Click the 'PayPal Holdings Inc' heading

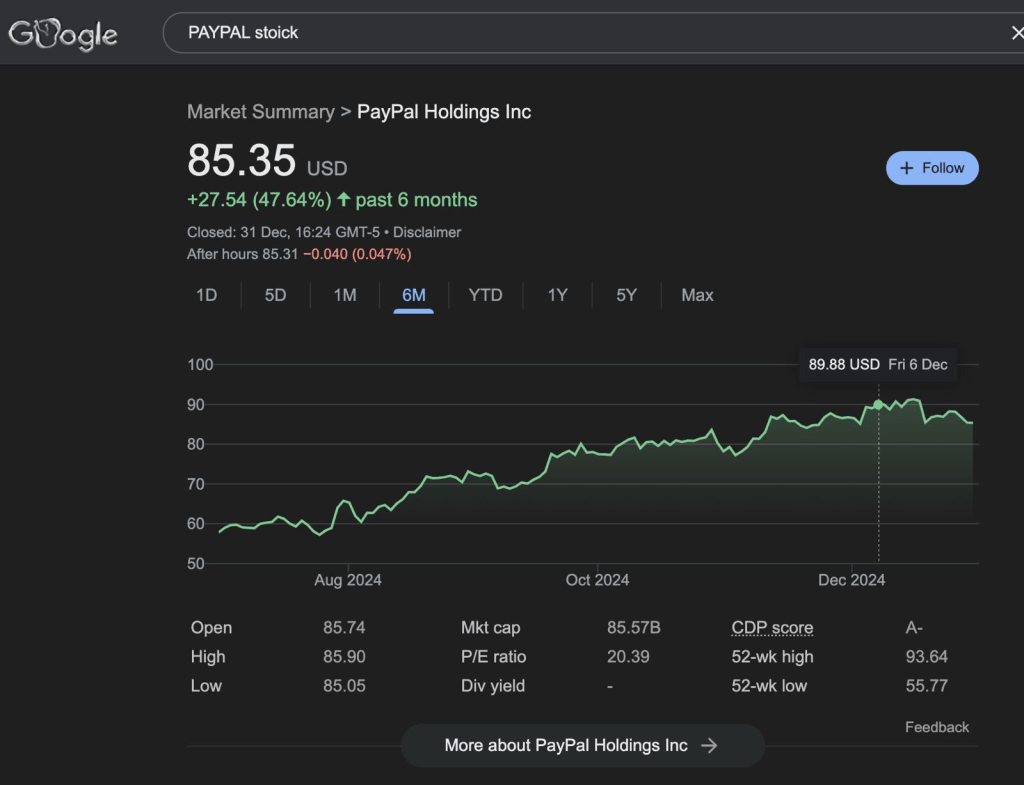444,112
